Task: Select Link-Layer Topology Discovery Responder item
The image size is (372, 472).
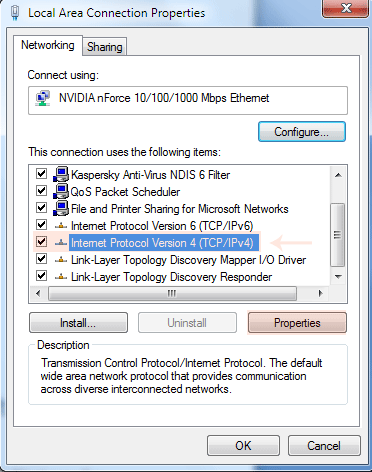Action: [x=171, y=277]
